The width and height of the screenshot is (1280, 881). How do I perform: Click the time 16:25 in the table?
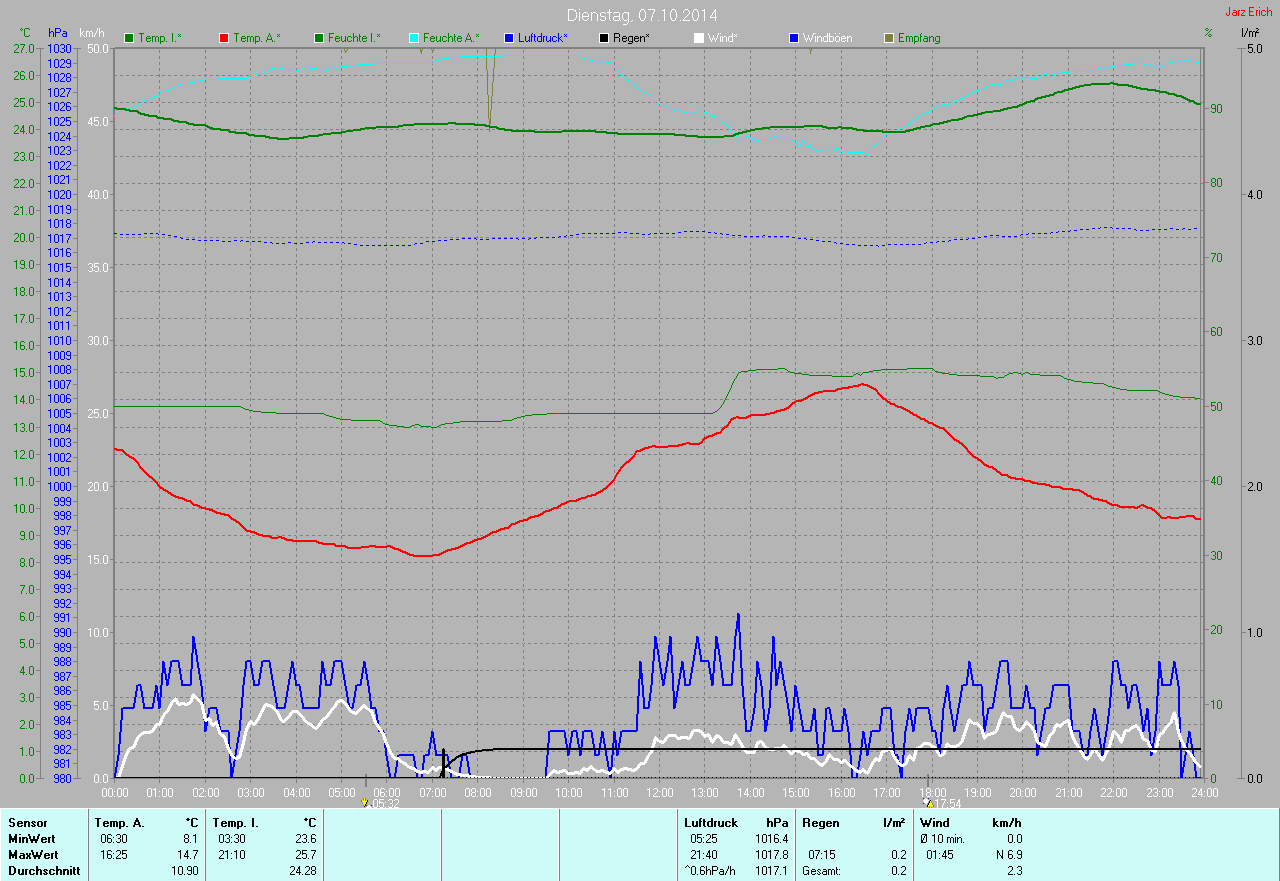114,855
